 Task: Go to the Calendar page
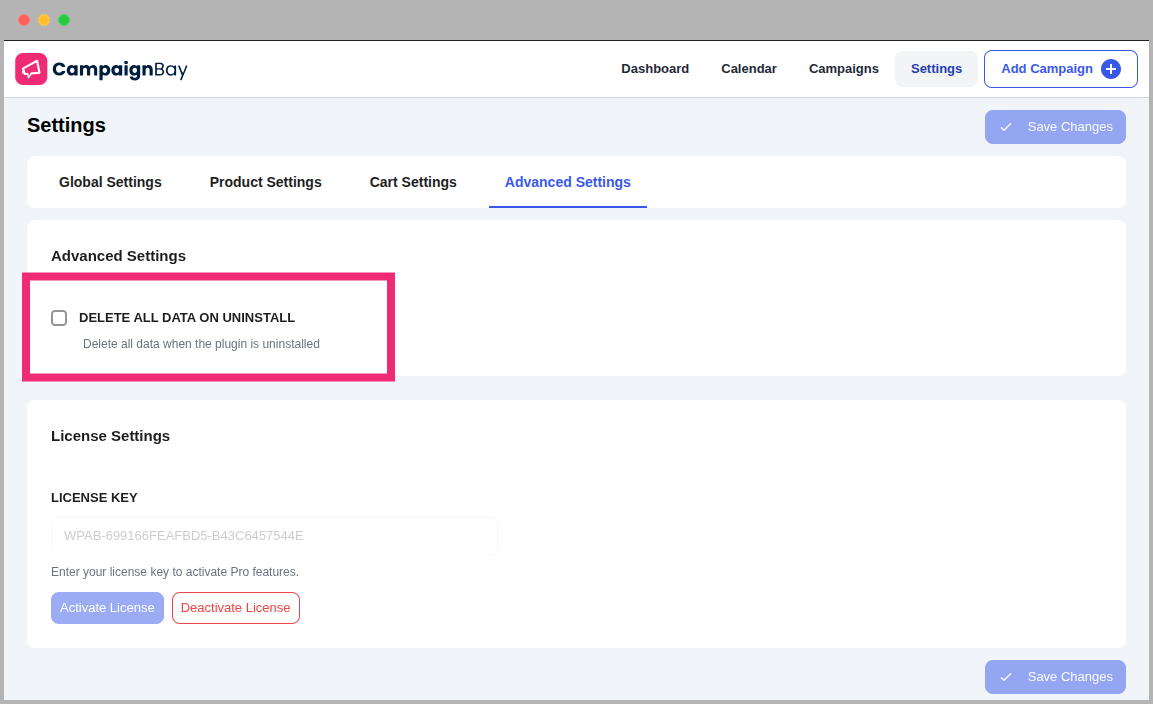coord(749,69)
